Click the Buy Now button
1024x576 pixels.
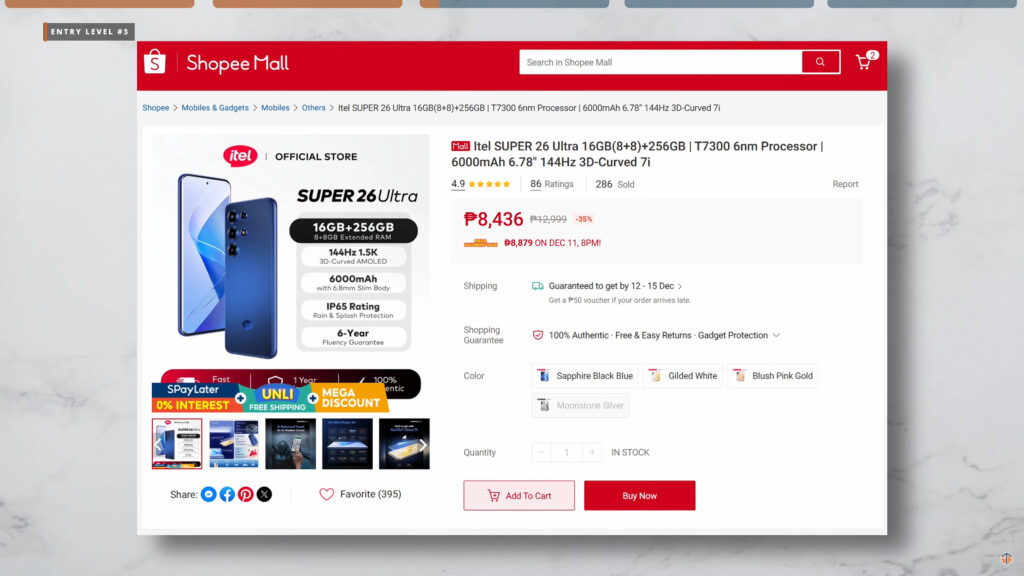639,496
